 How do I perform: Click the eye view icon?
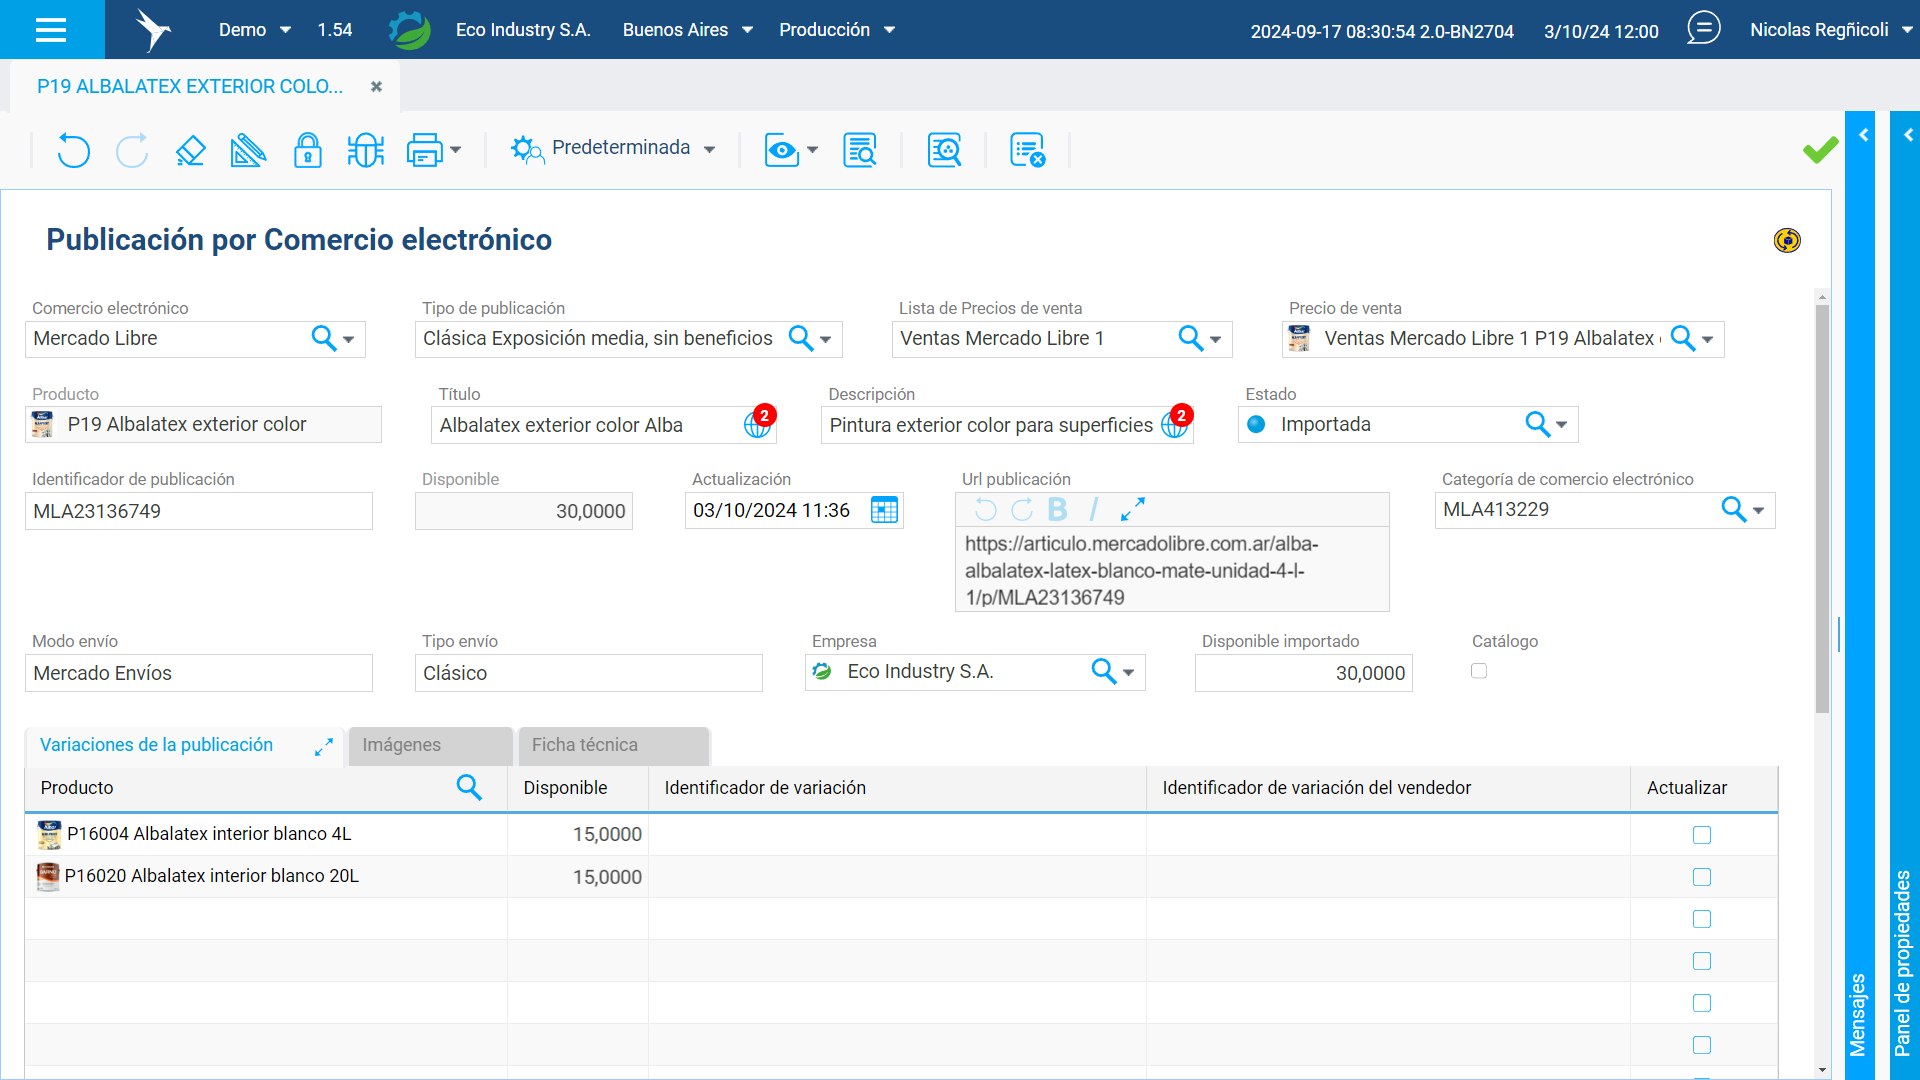click(781, 150)
